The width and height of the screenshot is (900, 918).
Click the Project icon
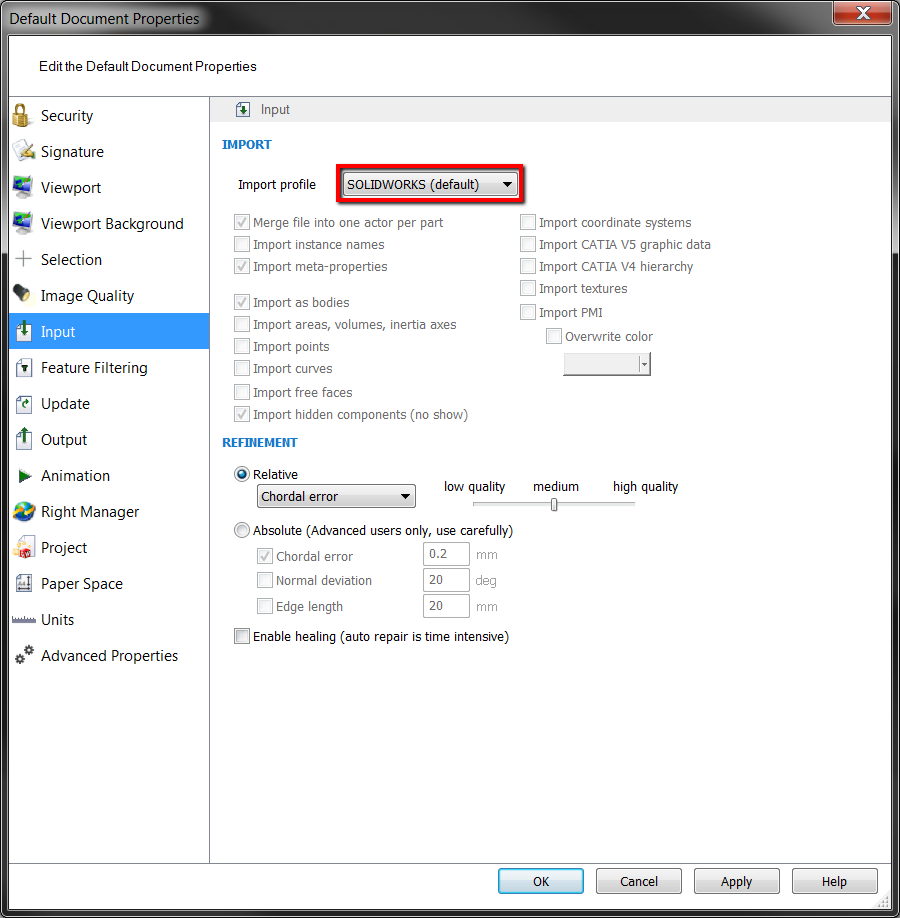tap(24, 547)
